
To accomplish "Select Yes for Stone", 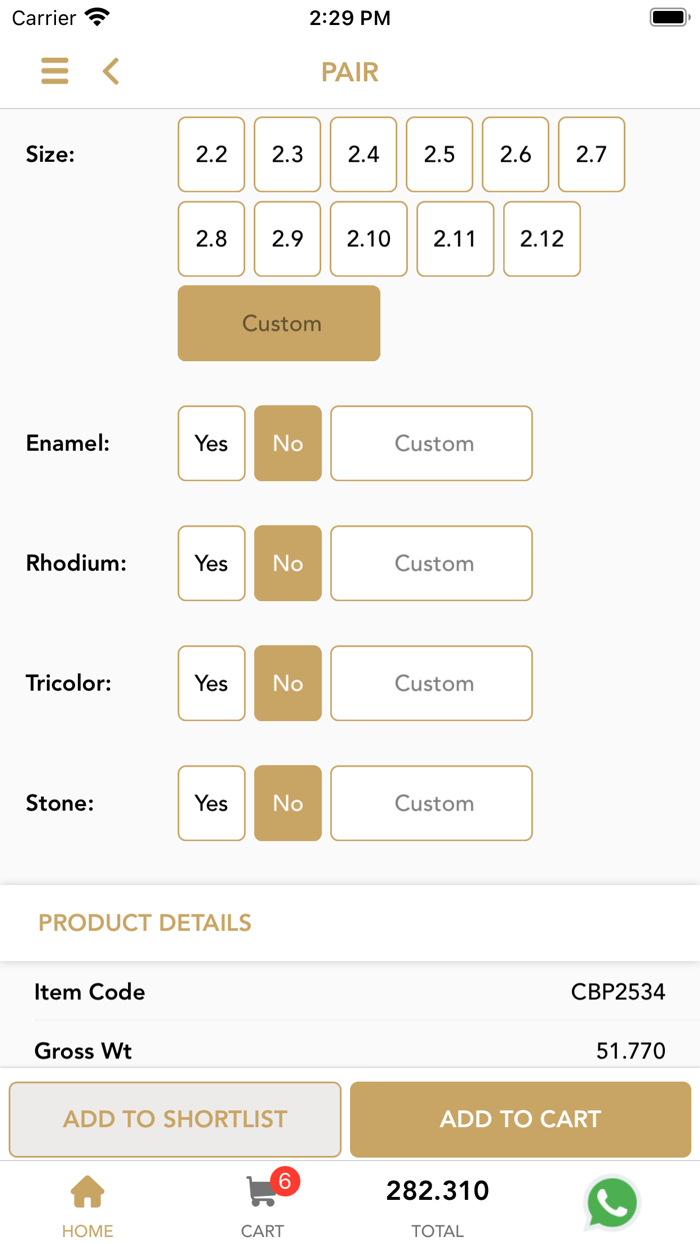I will click(x=211, y=803).
